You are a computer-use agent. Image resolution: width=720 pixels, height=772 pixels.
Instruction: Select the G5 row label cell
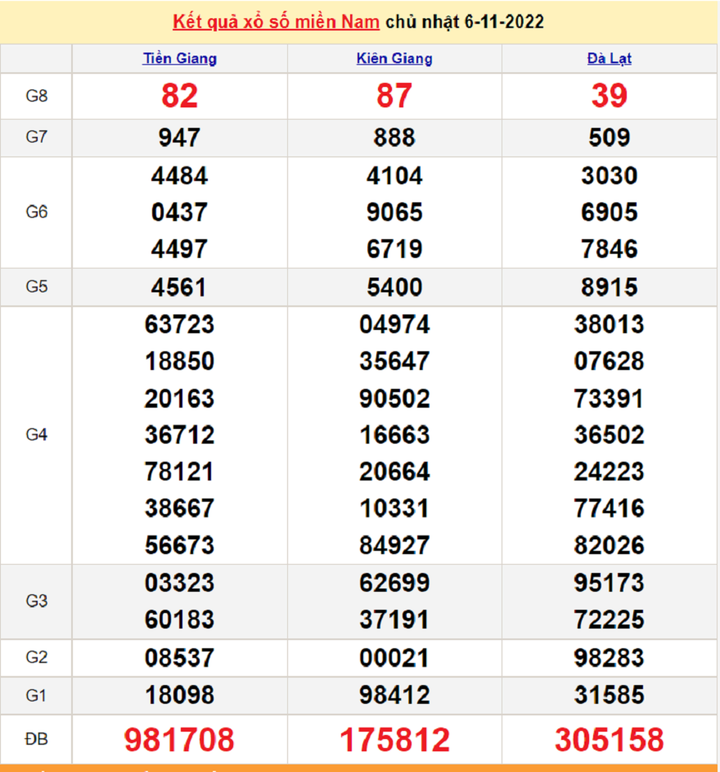point(37,287)
